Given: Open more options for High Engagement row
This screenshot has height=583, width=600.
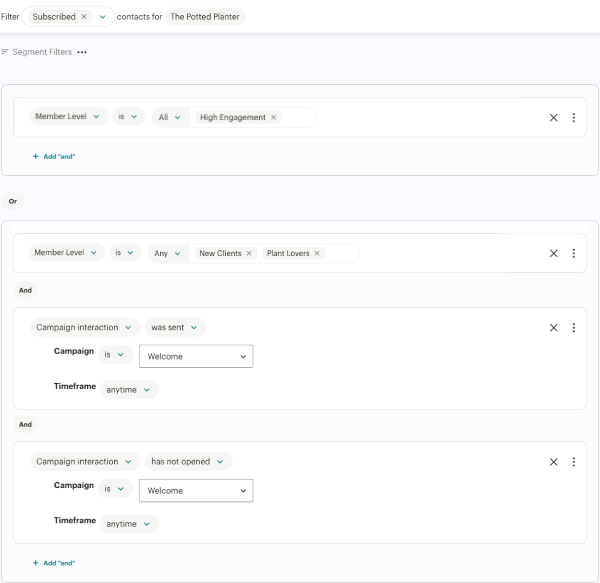Looking at the screenshot, I should click(x=573, y=117).
